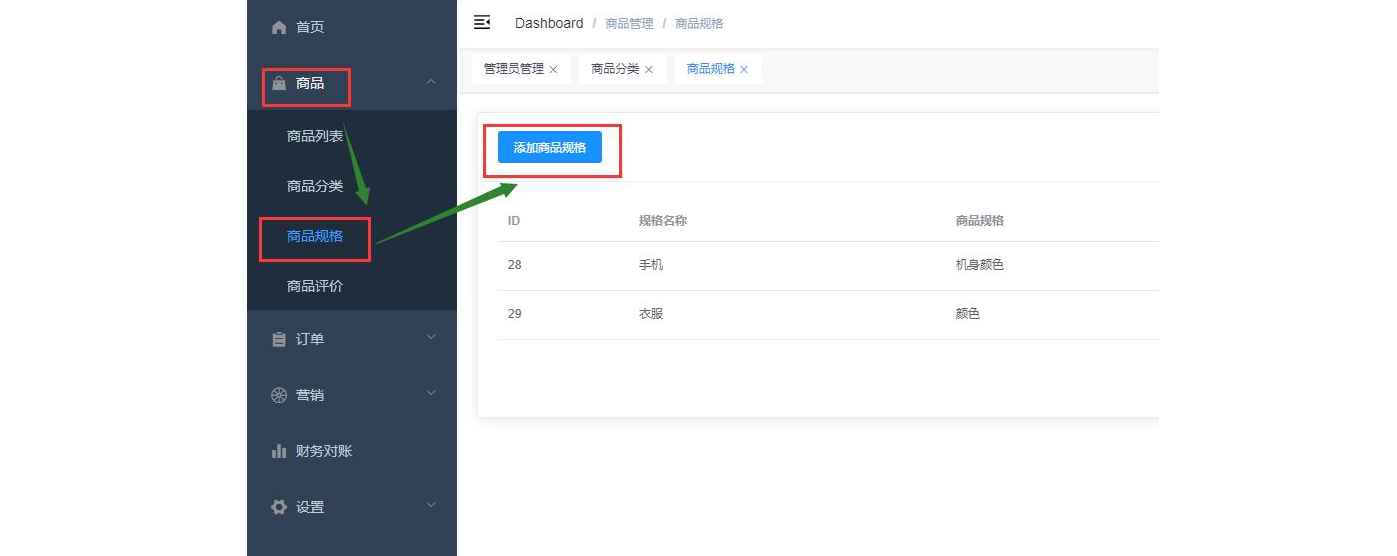Click the home icon in sidebar

pos(279,27)
